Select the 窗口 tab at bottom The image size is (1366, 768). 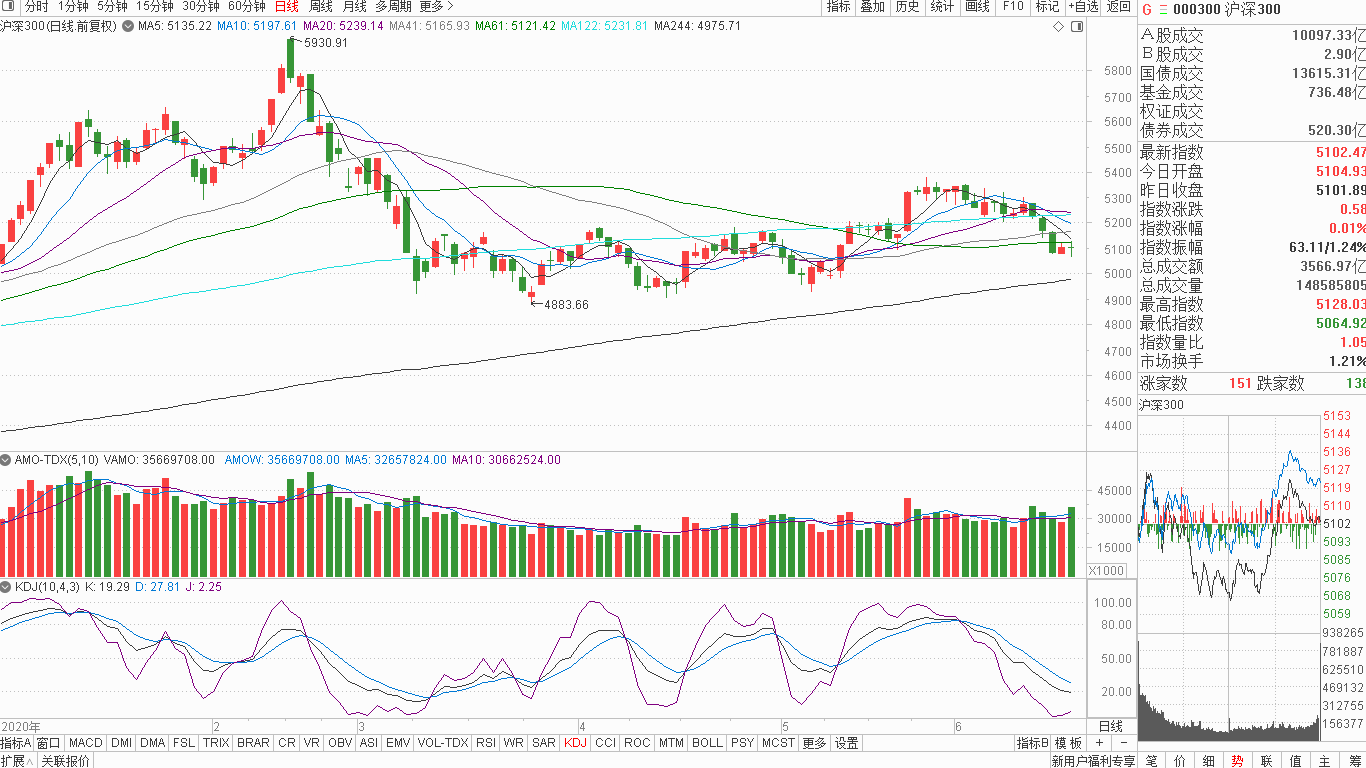(49, 743)
